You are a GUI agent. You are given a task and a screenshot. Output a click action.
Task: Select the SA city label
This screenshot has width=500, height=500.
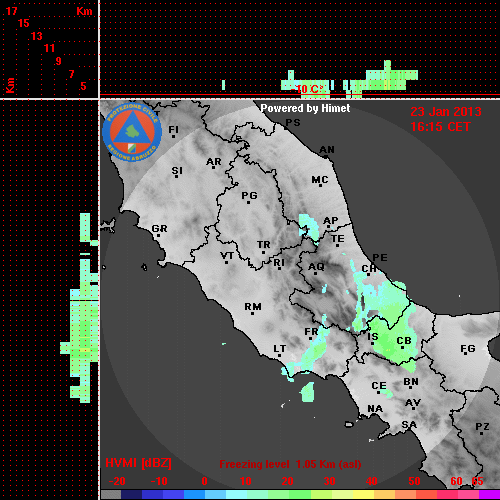(x=409, y=425)
